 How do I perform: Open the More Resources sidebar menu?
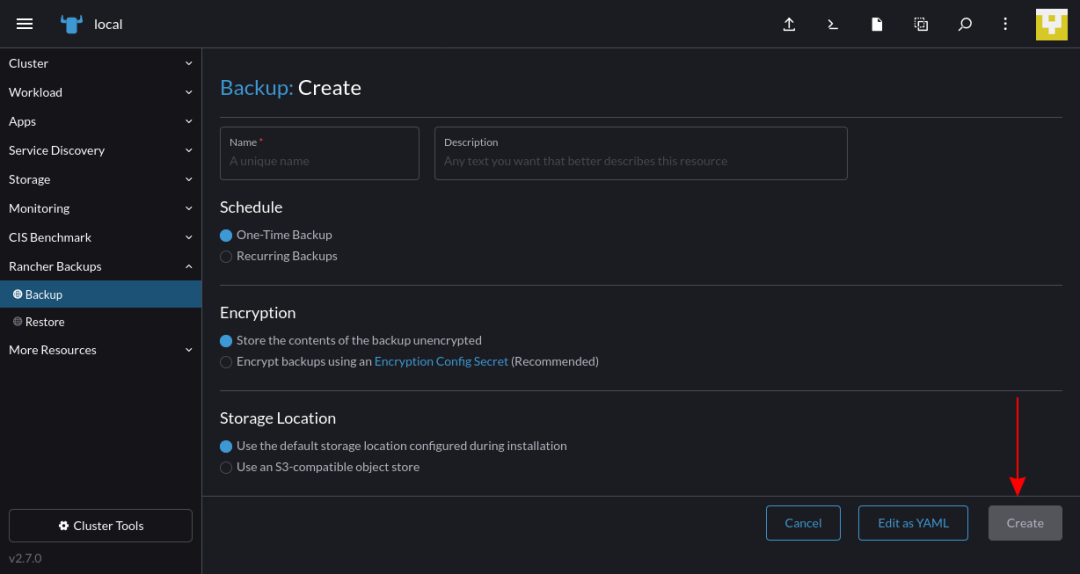101,350
